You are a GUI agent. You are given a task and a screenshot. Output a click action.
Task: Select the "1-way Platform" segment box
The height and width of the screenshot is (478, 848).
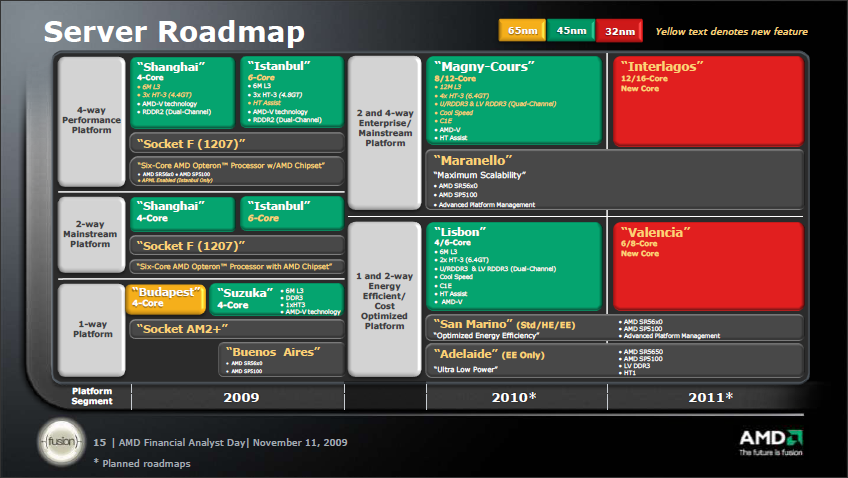(91, 329)
